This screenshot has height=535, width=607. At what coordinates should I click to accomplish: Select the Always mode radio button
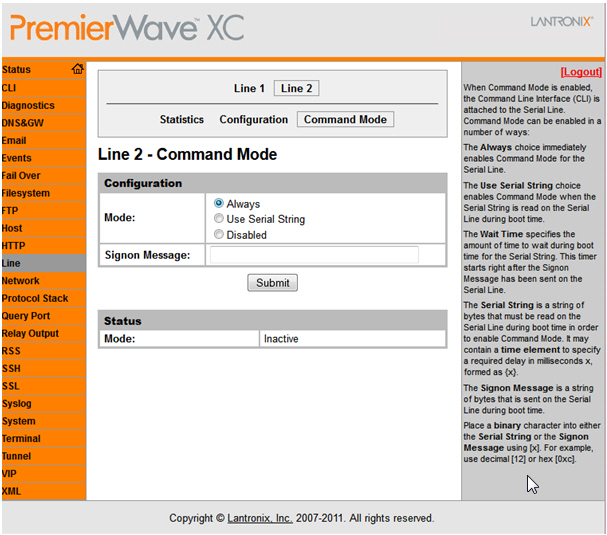(x=219, y=204)
